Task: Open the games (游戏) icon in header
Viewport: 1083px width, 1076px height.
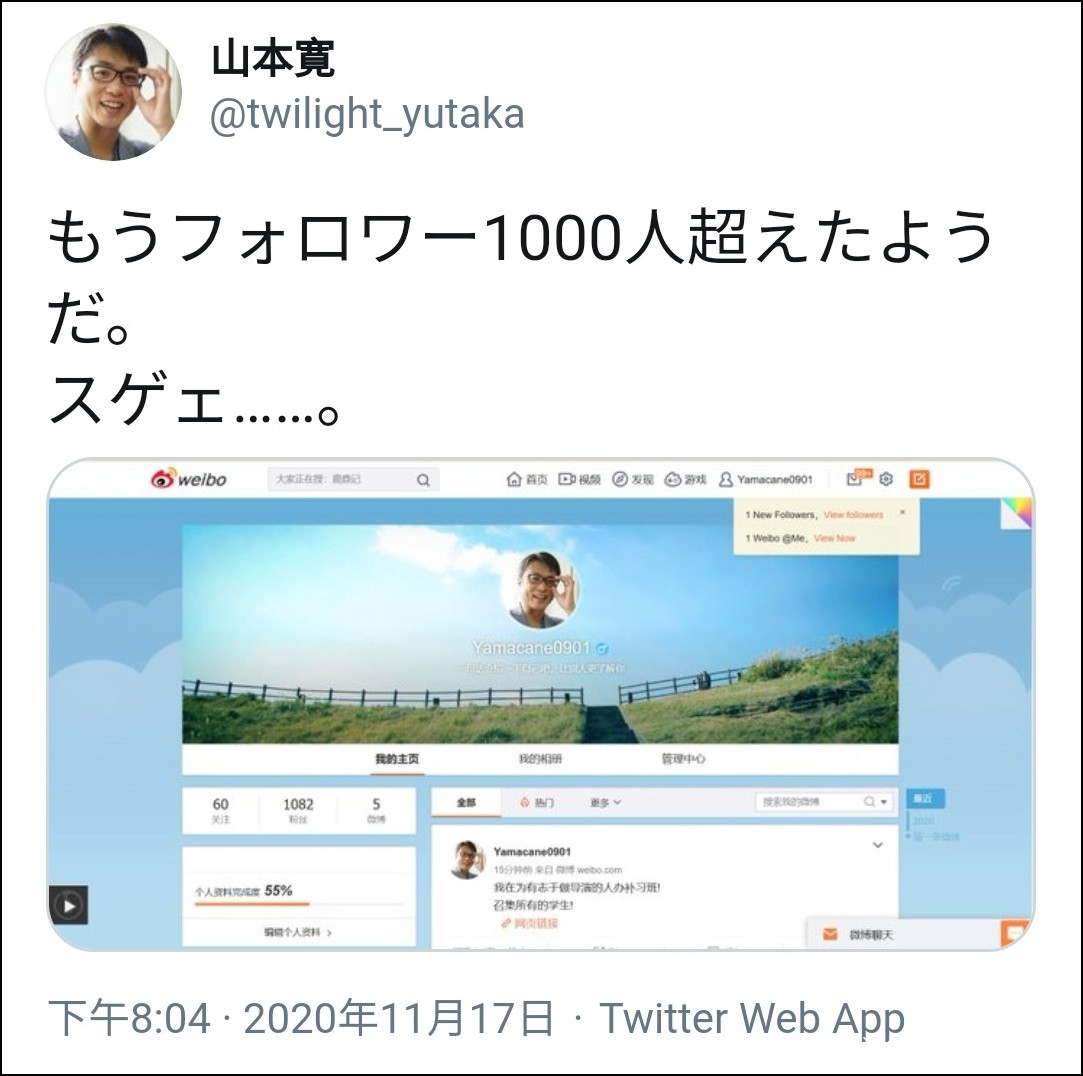Action: coord(673,479)
